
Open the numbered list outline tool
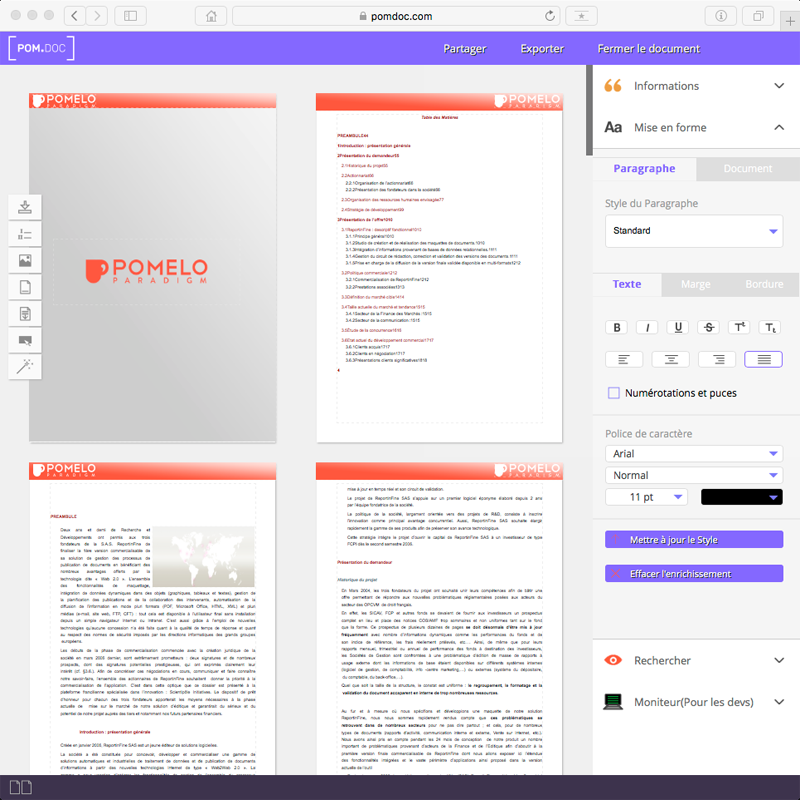coord(25,234)
